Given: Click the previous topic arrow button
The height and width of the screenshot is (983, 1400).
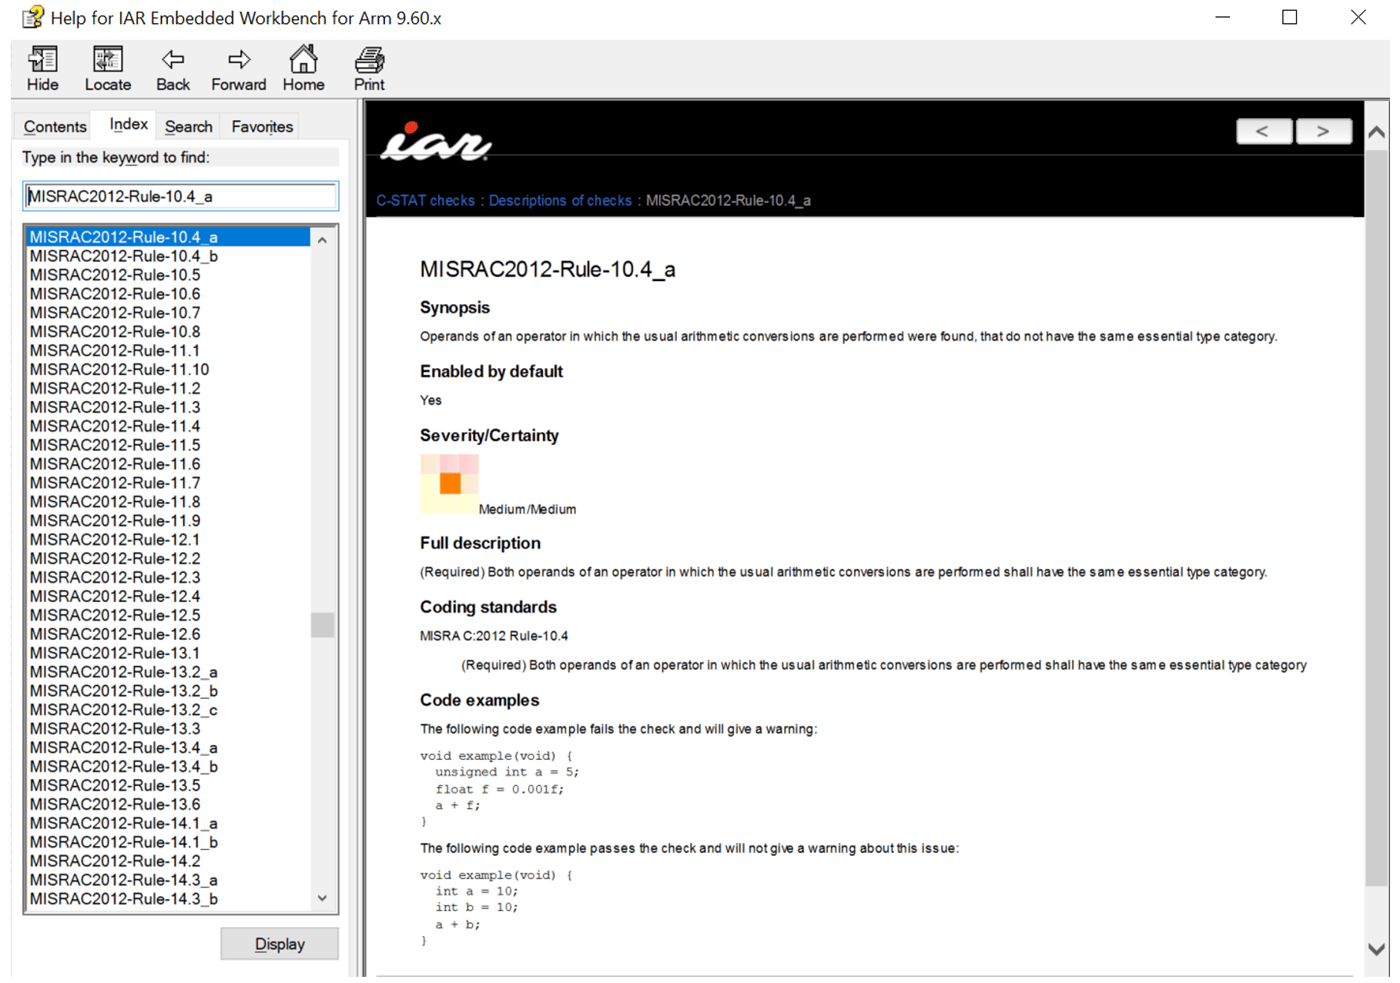Looking at the screenshot, I should coord(1264,131).
